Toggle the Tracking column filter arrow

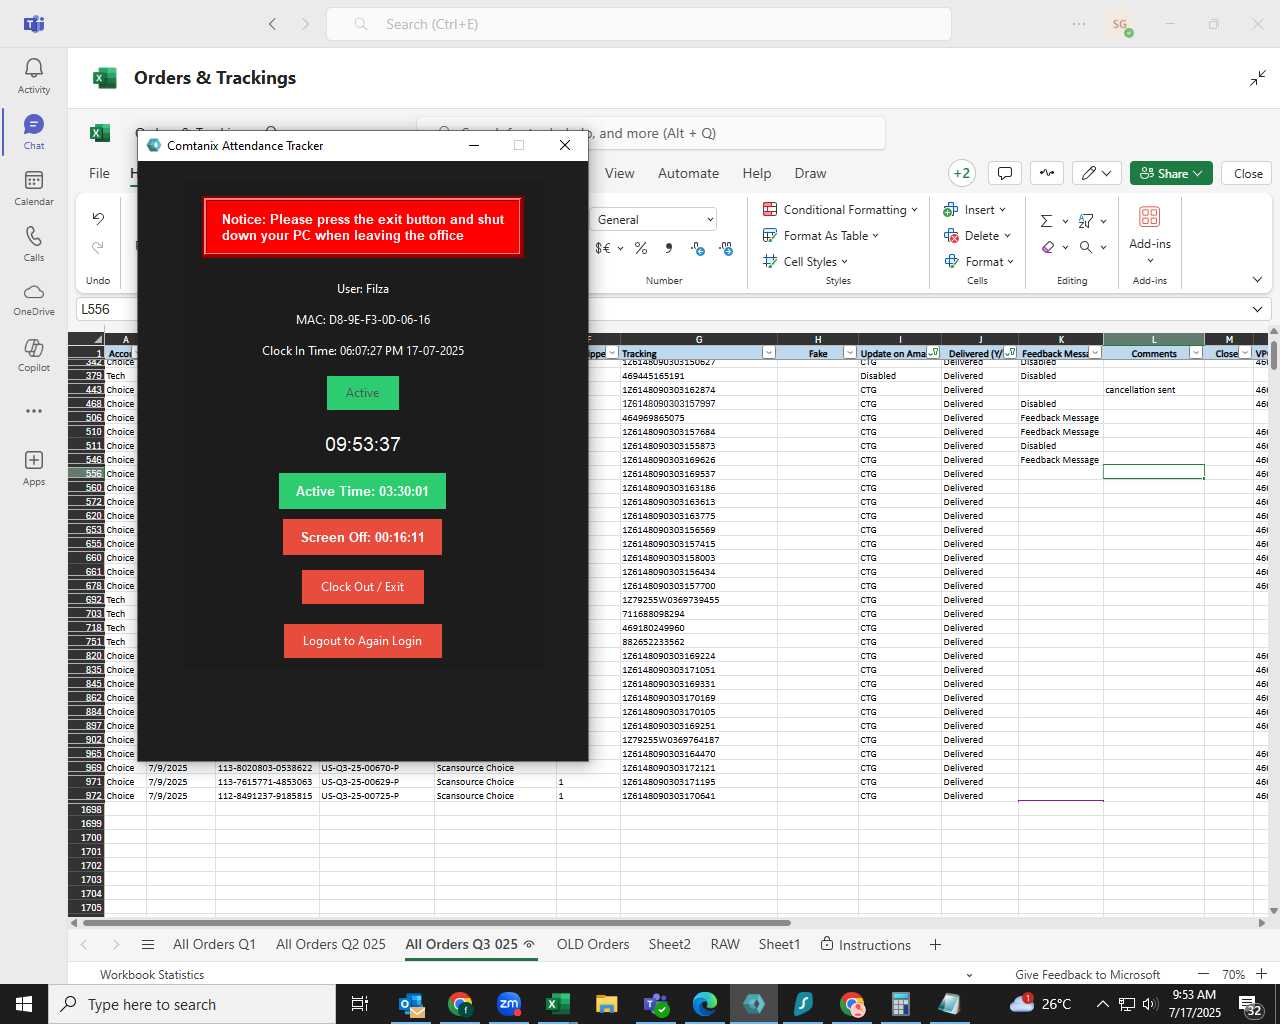click(768, 353)
